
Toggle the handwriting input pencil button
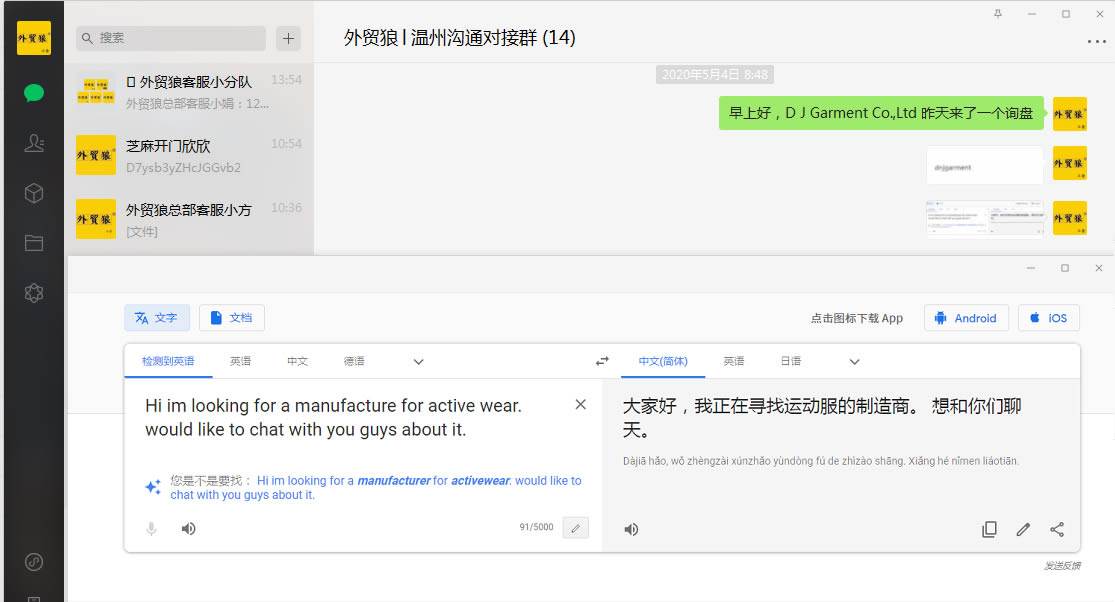click(575, 528)
